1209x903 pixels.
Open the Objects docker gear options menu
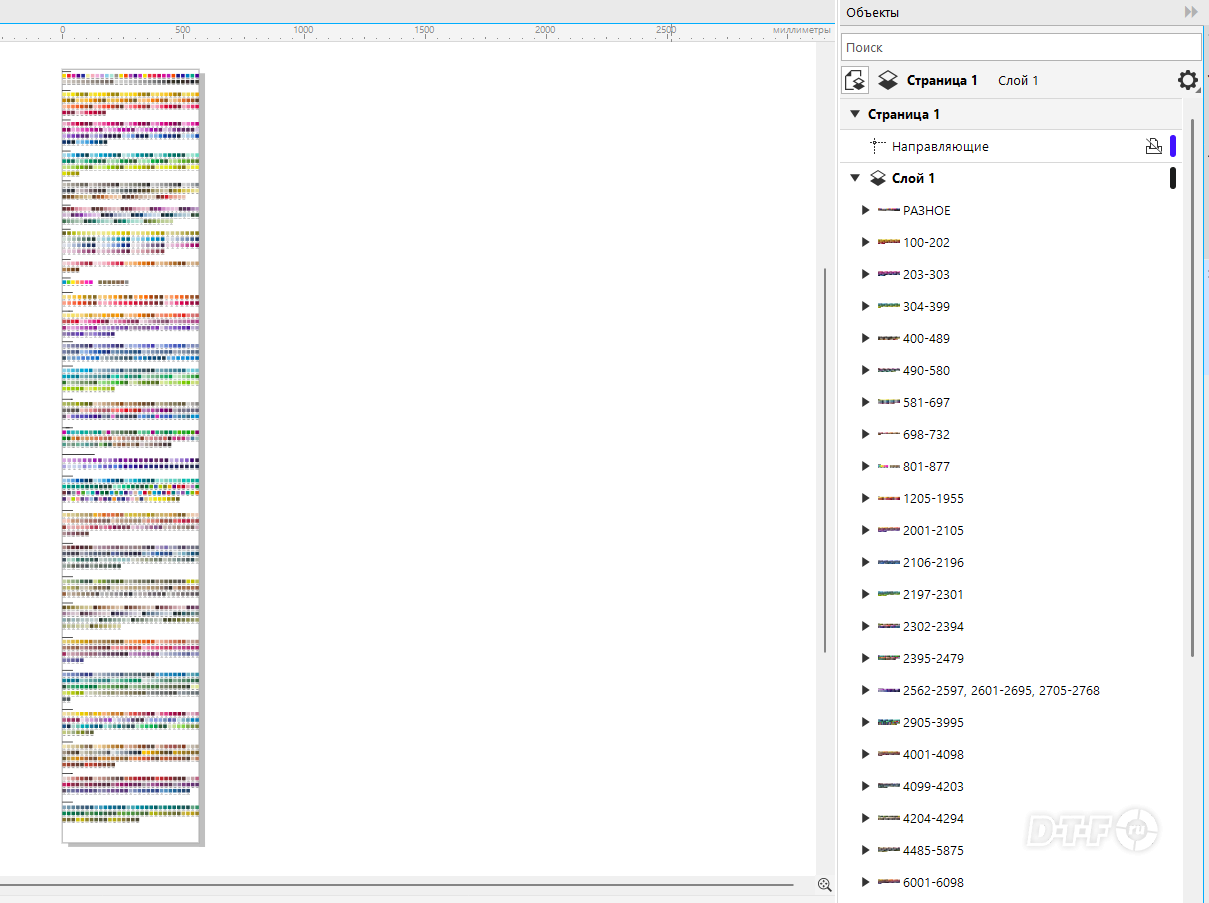[x=1187, y=81]
